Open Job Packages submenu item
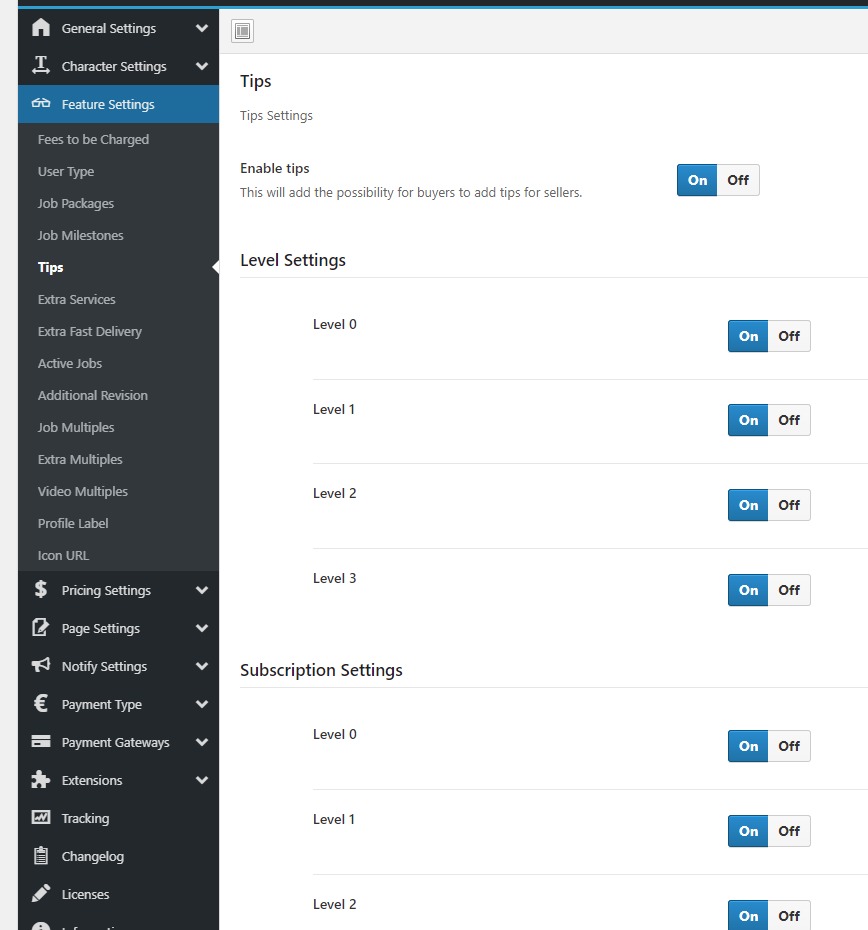This screenshot has width=868, height=930. (x=75, y=203)
